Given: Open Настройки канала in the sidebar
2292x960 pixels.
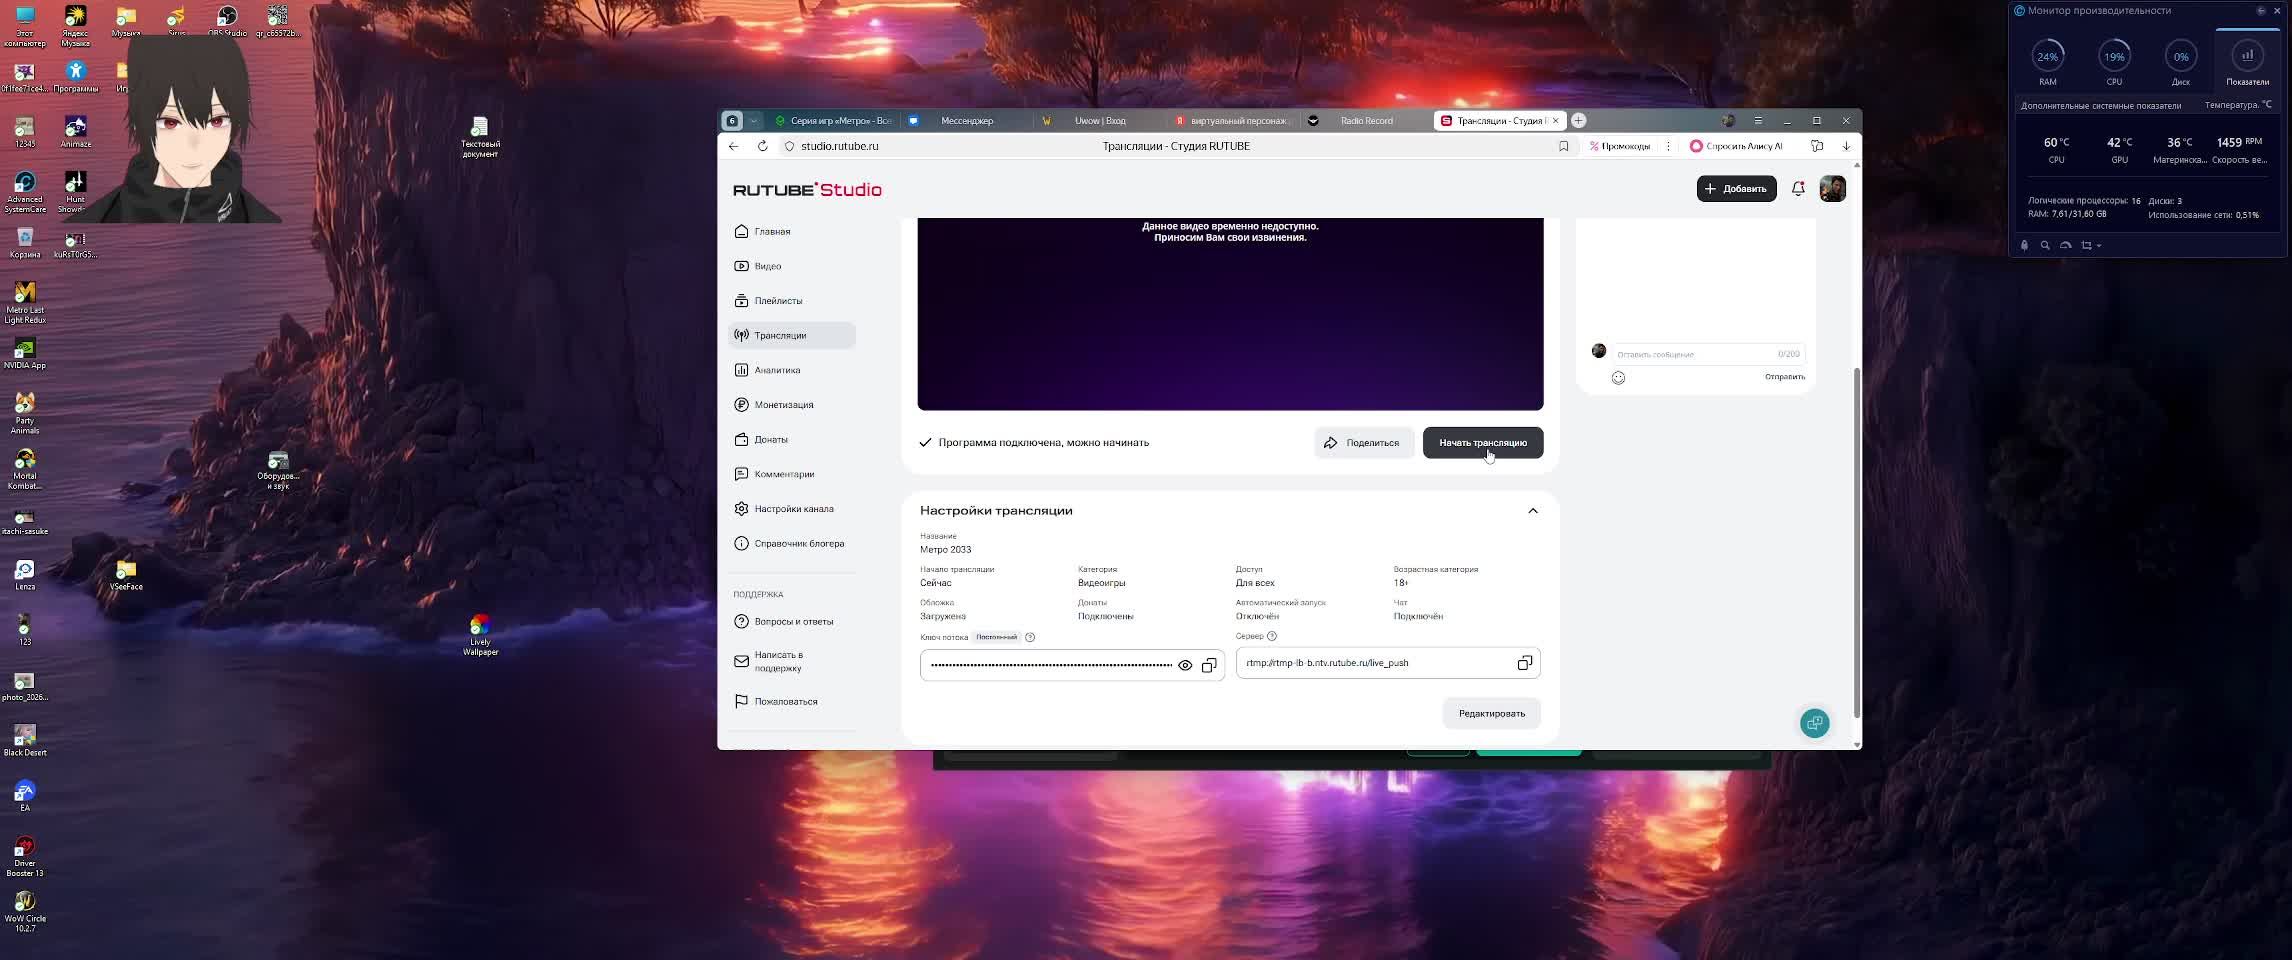Looking at the screenshot, I should pyautogui.click(x=792, y=509).
